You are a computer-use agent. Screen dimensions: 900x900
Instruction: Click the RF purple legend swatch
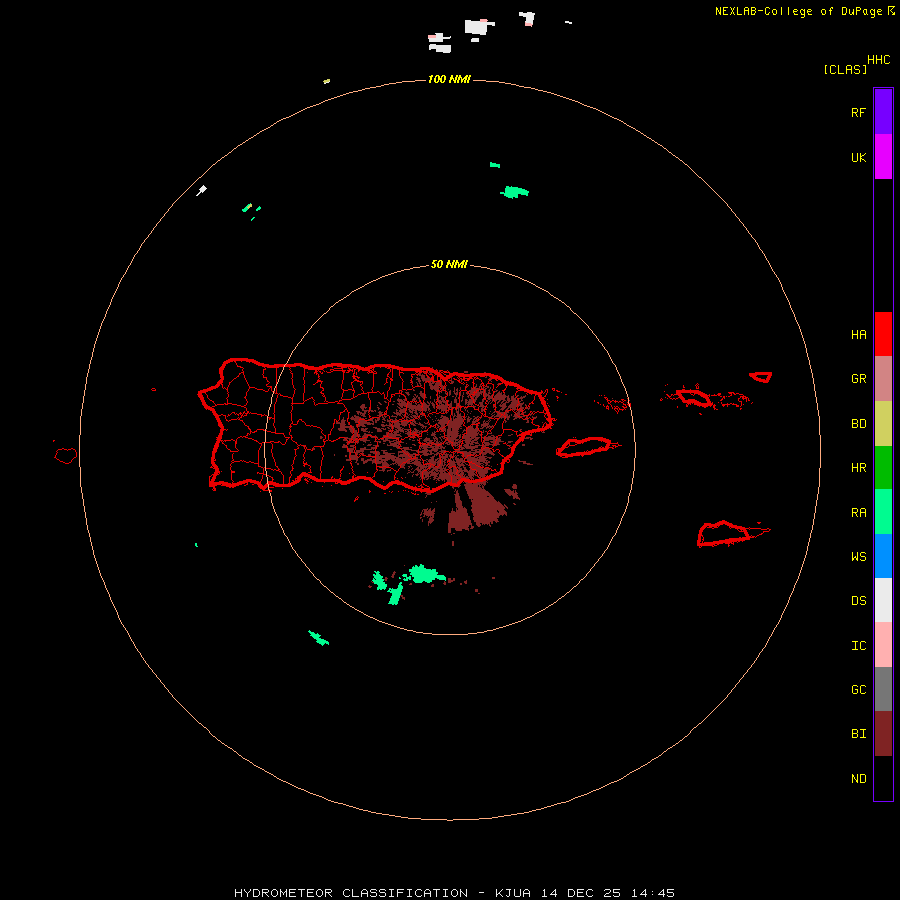(883, 112)
